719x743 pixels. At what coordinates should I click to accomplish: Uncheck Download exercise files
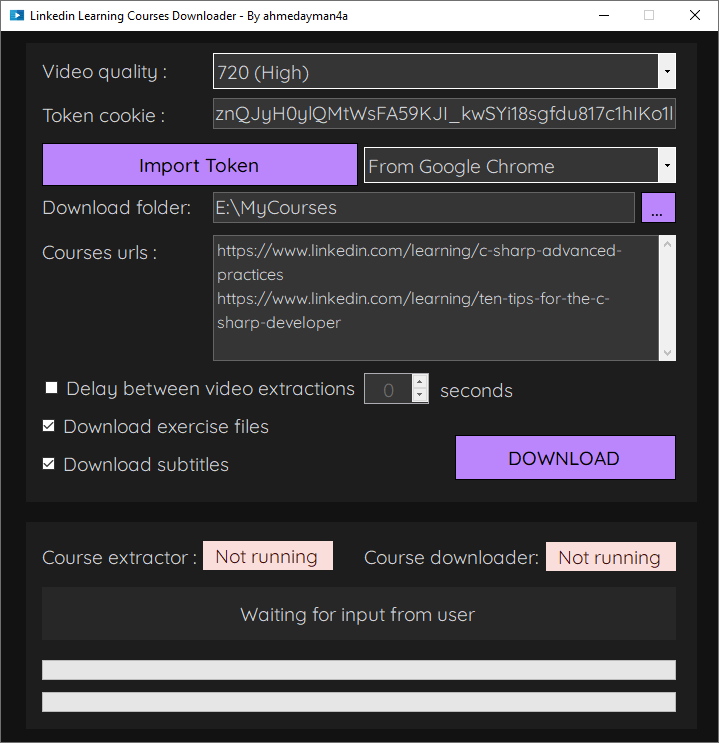[48, 426]
